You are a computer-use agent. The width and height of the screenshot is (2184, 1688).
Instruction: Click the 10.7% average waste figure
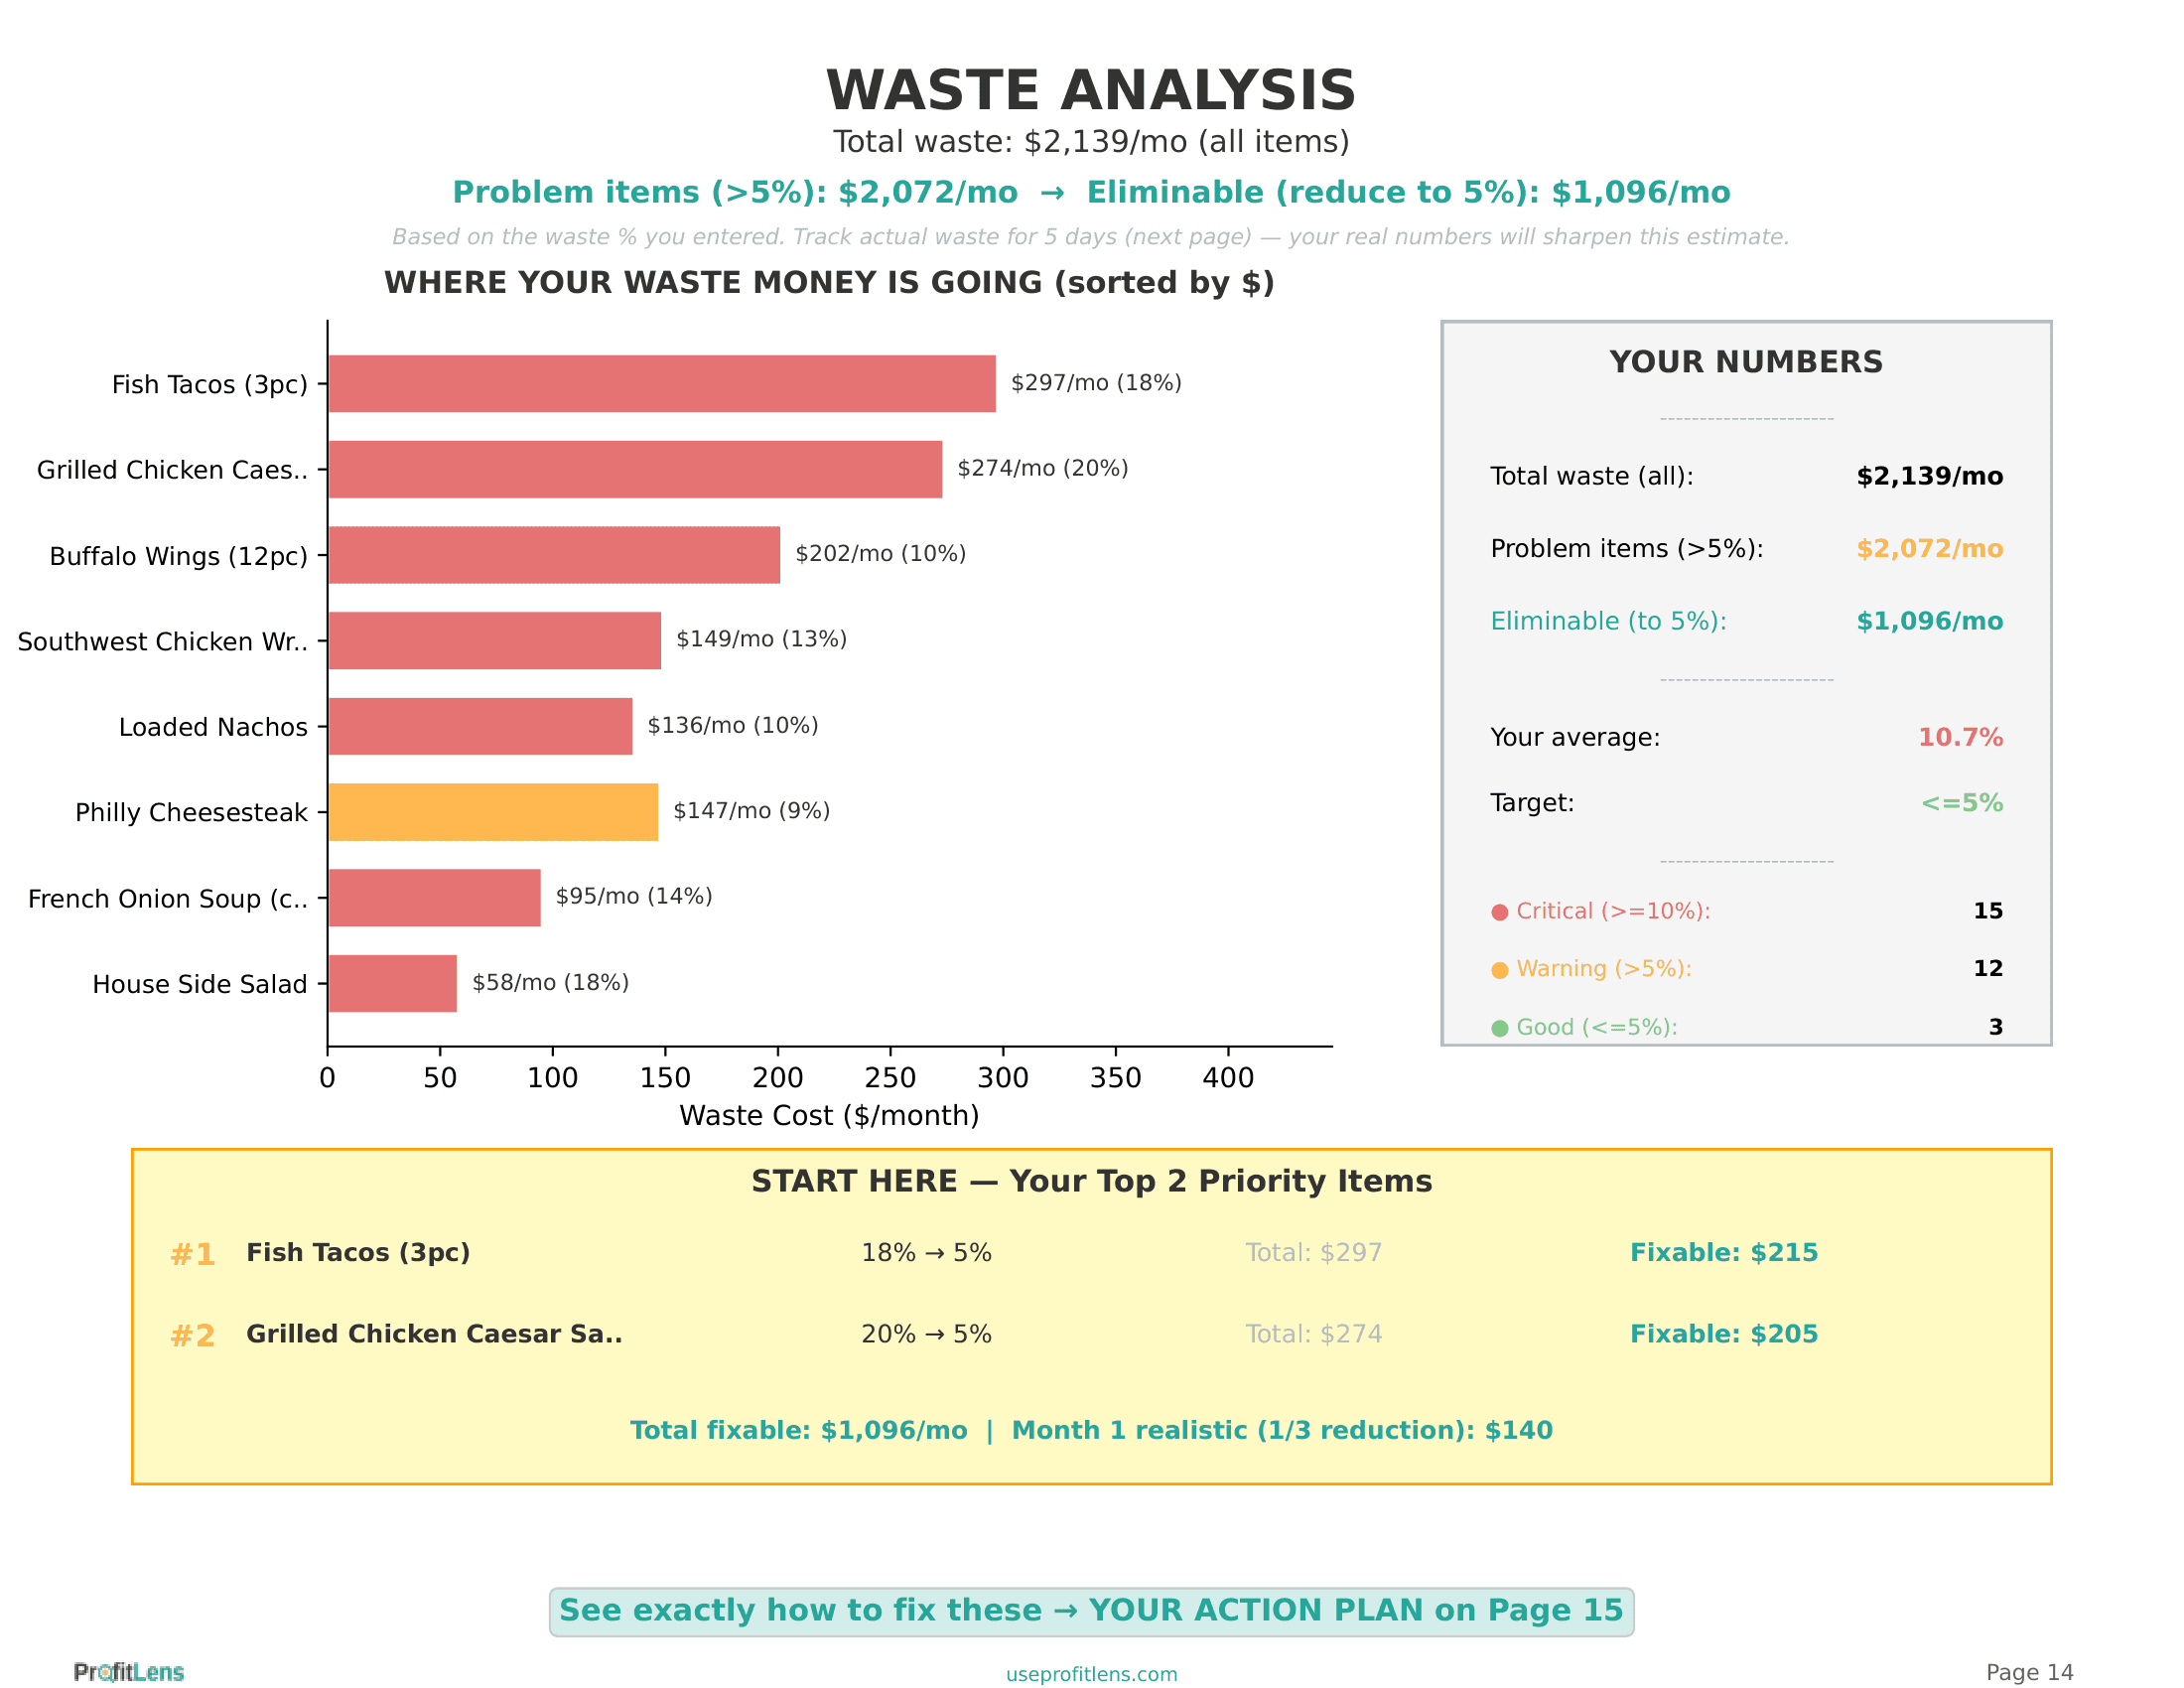(x=1959, y=737)
